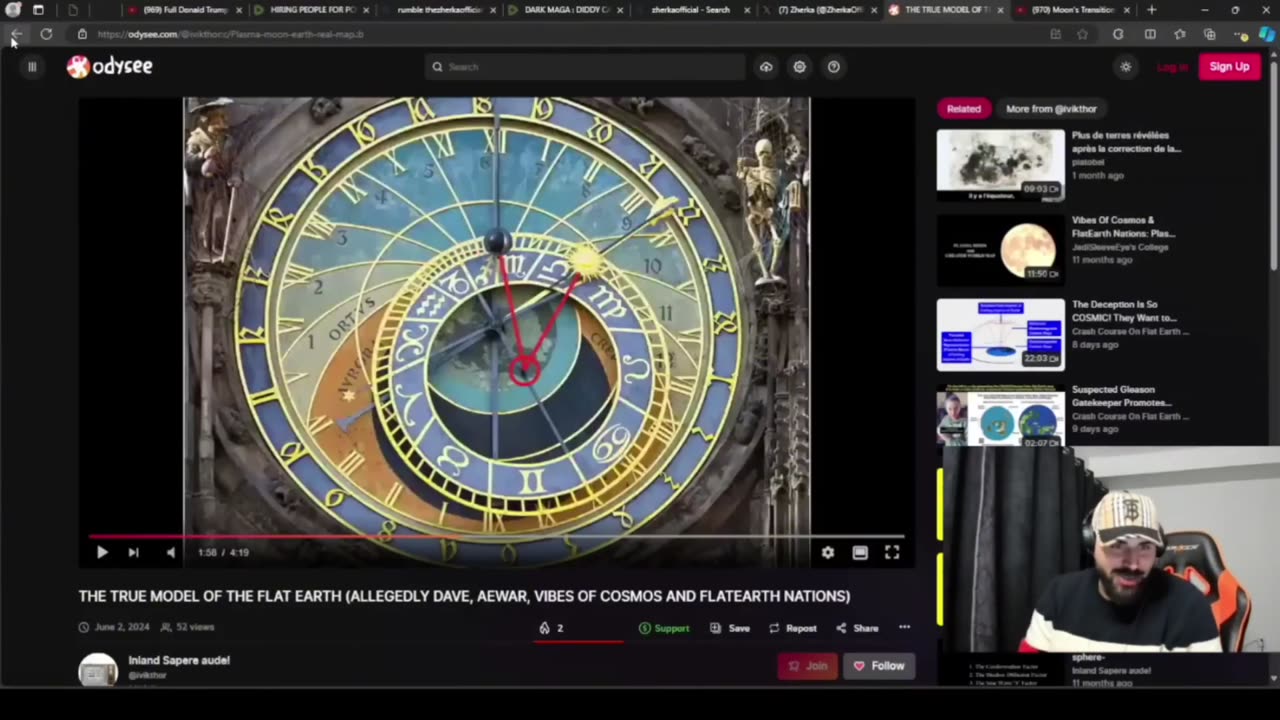Play the video with the play button

coord(102,552)
